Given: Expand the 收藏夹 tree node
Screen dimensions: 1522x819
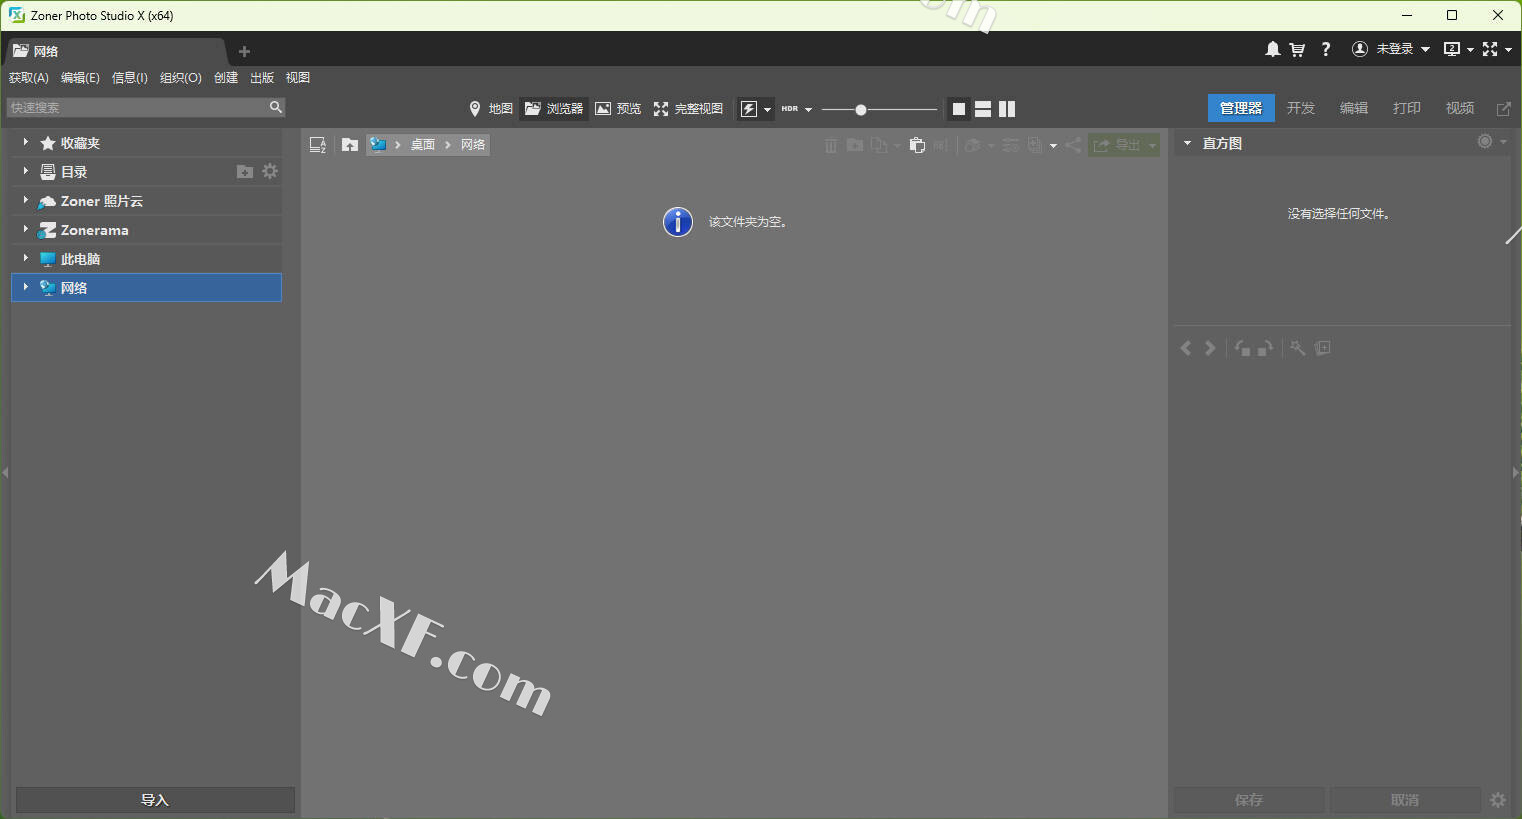Looking at the screenshot, I should [x=25, y=142].
